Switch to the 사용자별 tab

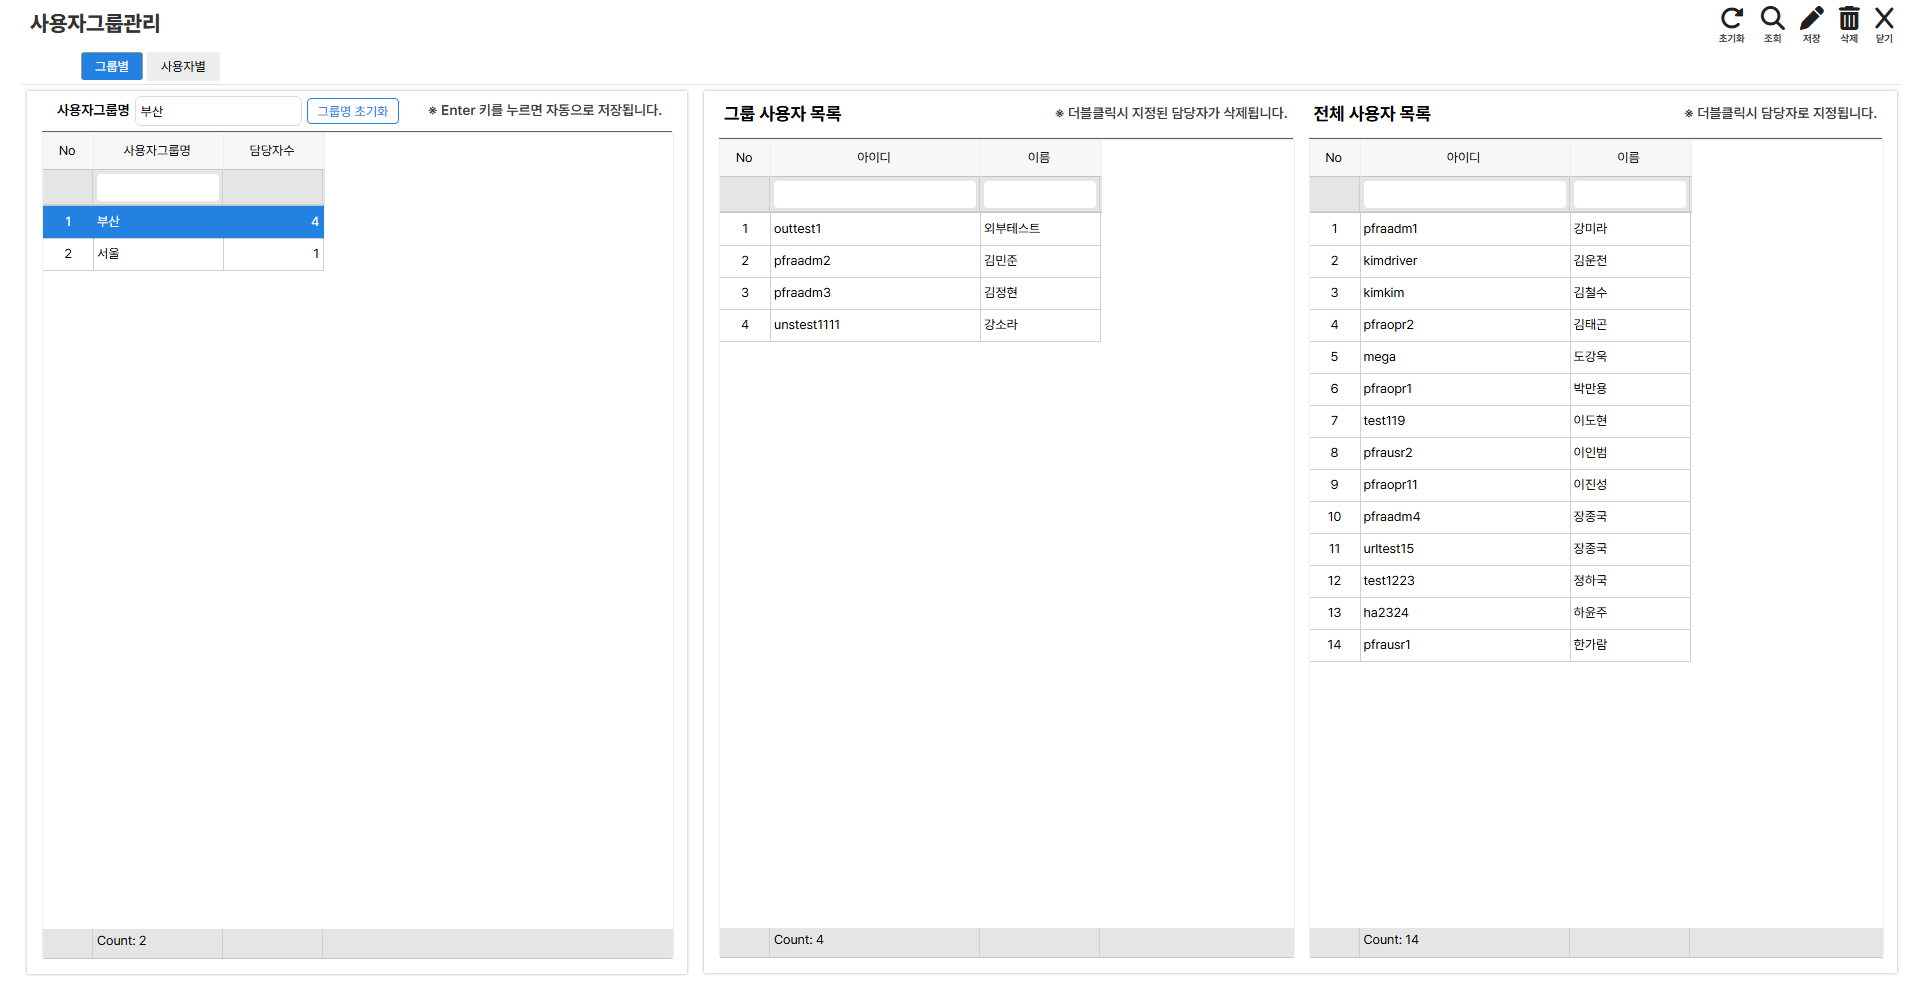(x=183, y=66)
